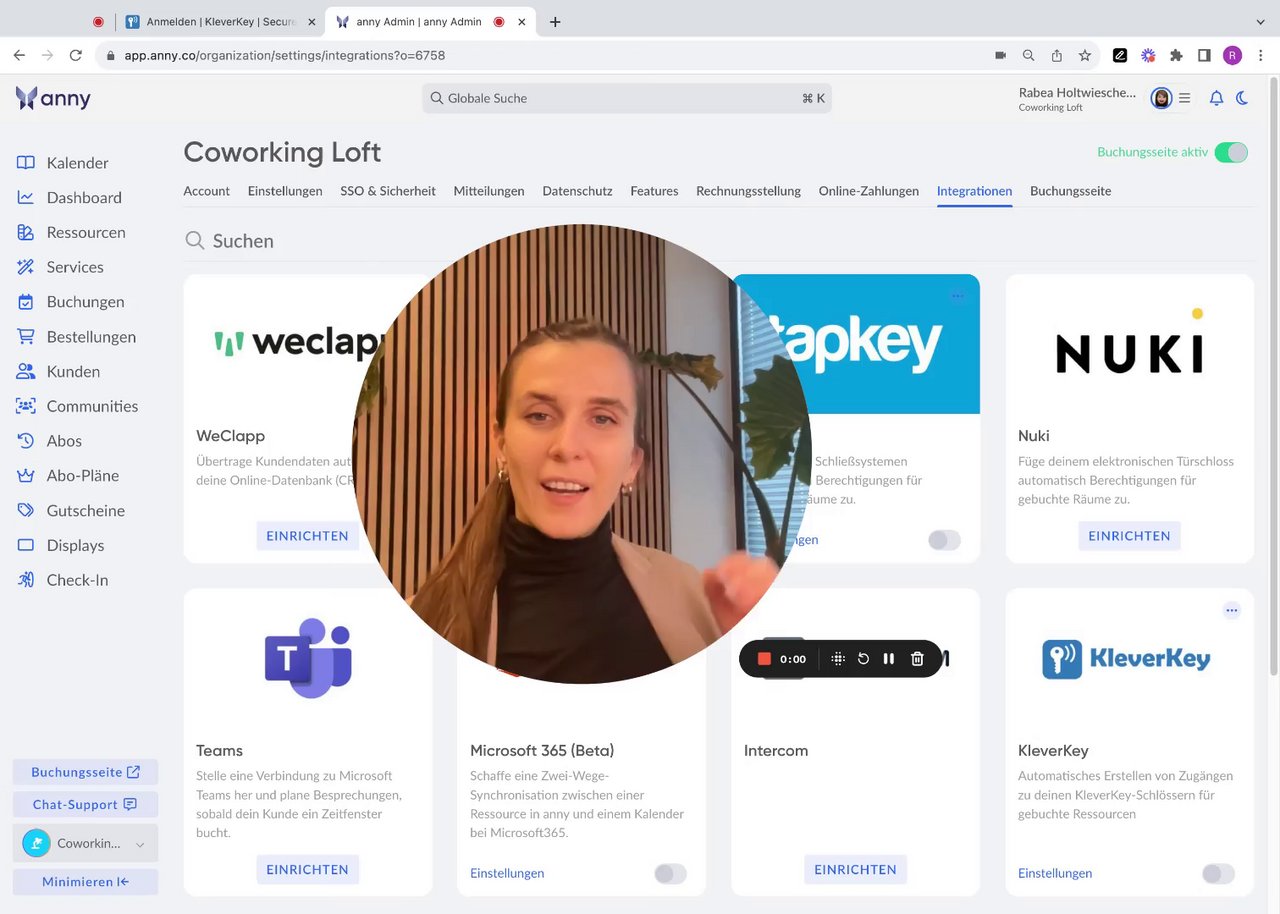1280x914 pixels.
Task: Open the browser tab list chevron
Action: click(1260, 21)
